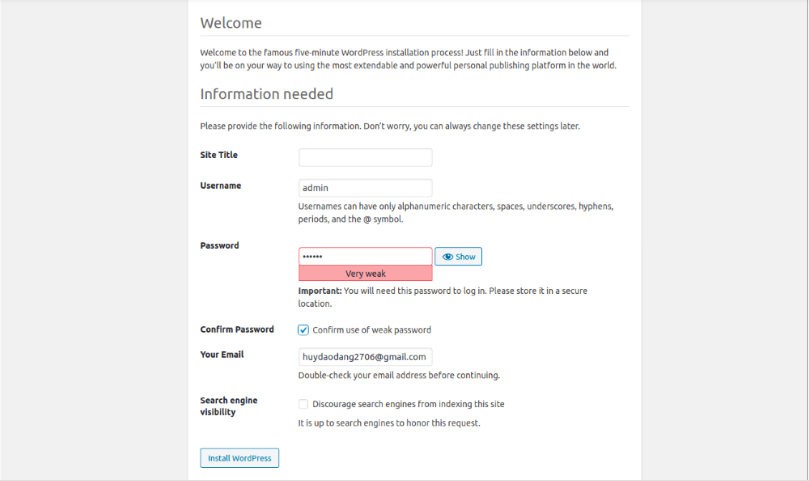Focus the Site Title text field
The image size is (809, 481).
click(365, 157)
